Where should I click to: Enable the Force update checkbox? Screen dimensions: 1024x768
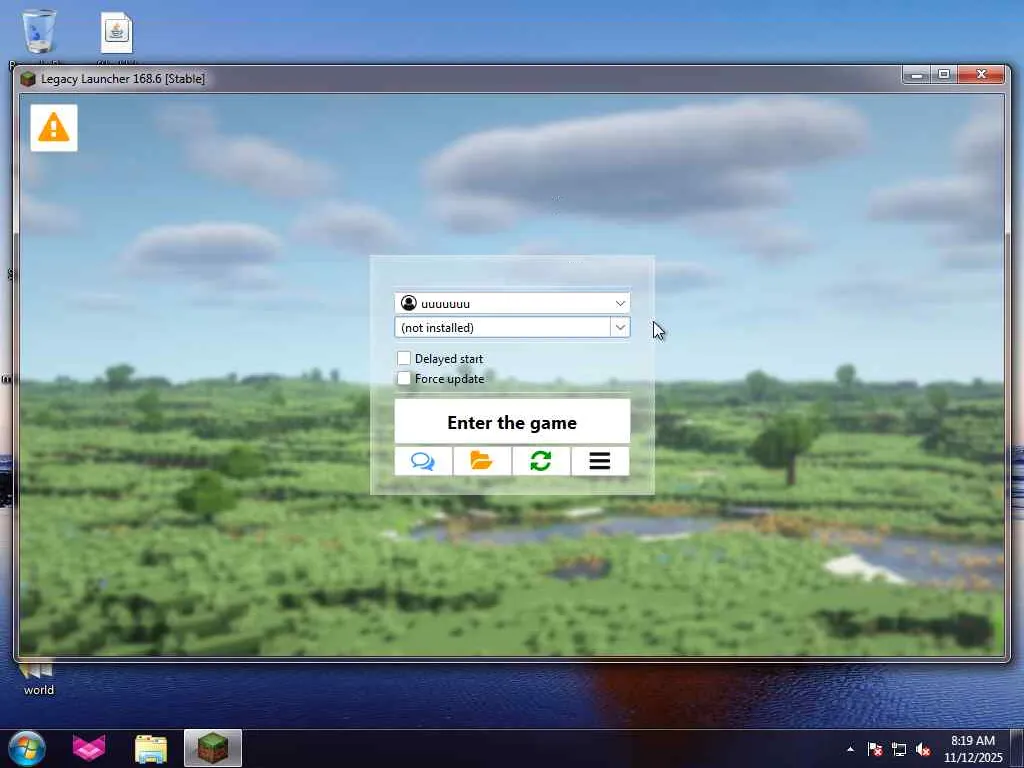coord(404,378)
